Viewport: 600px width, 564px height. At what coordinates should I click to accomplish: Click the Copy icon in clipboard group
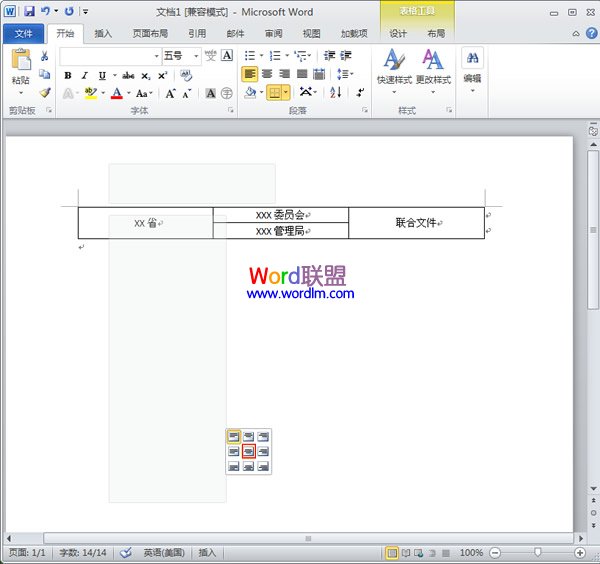[44, 74]
